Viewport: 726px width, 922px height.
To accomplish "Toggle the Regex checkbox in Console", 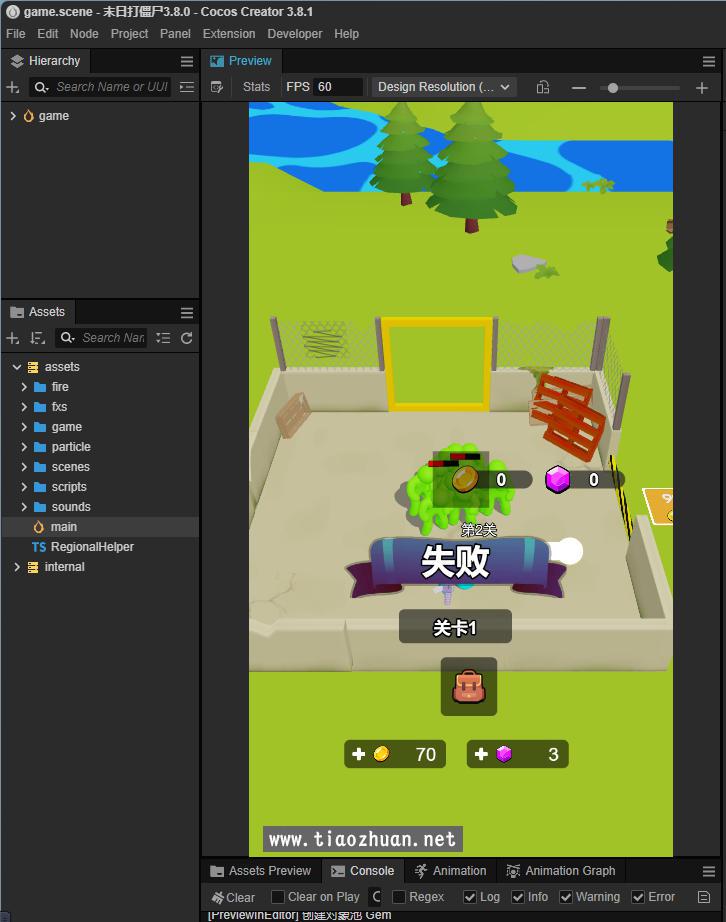I will tap(399, 897).
